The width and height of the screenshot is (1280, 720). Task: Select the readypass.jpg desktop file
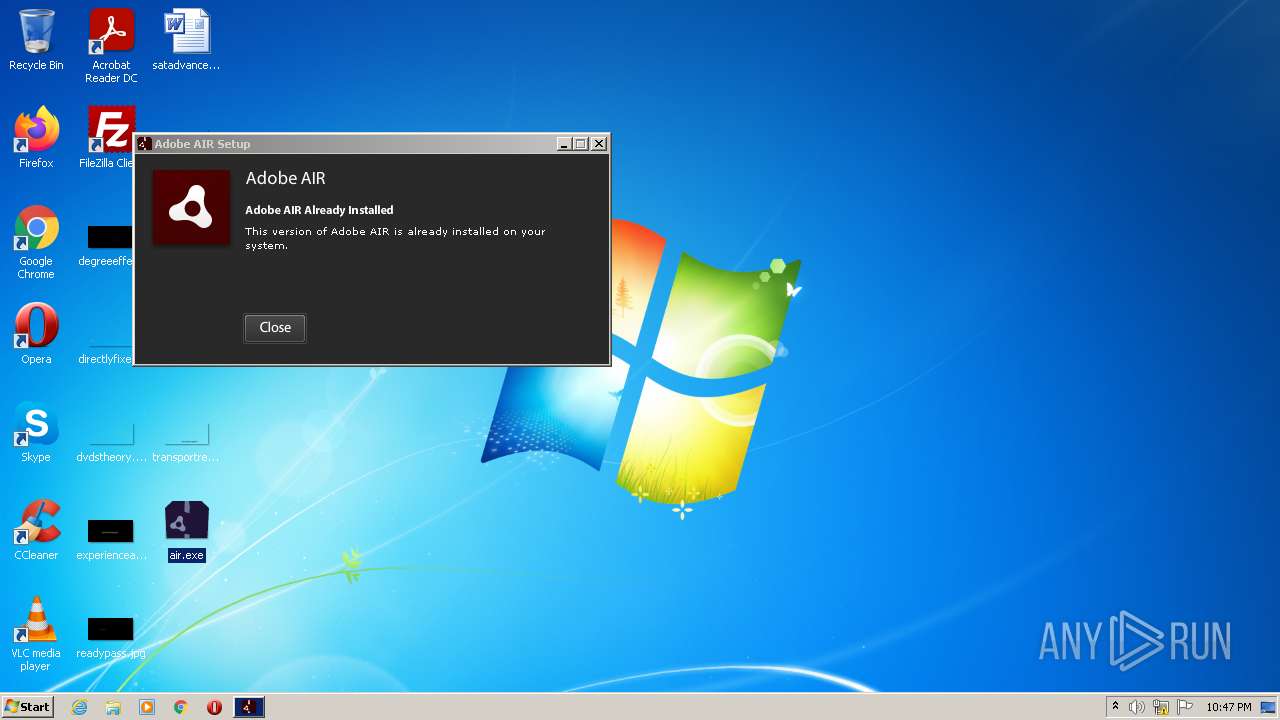coord(110,638)
